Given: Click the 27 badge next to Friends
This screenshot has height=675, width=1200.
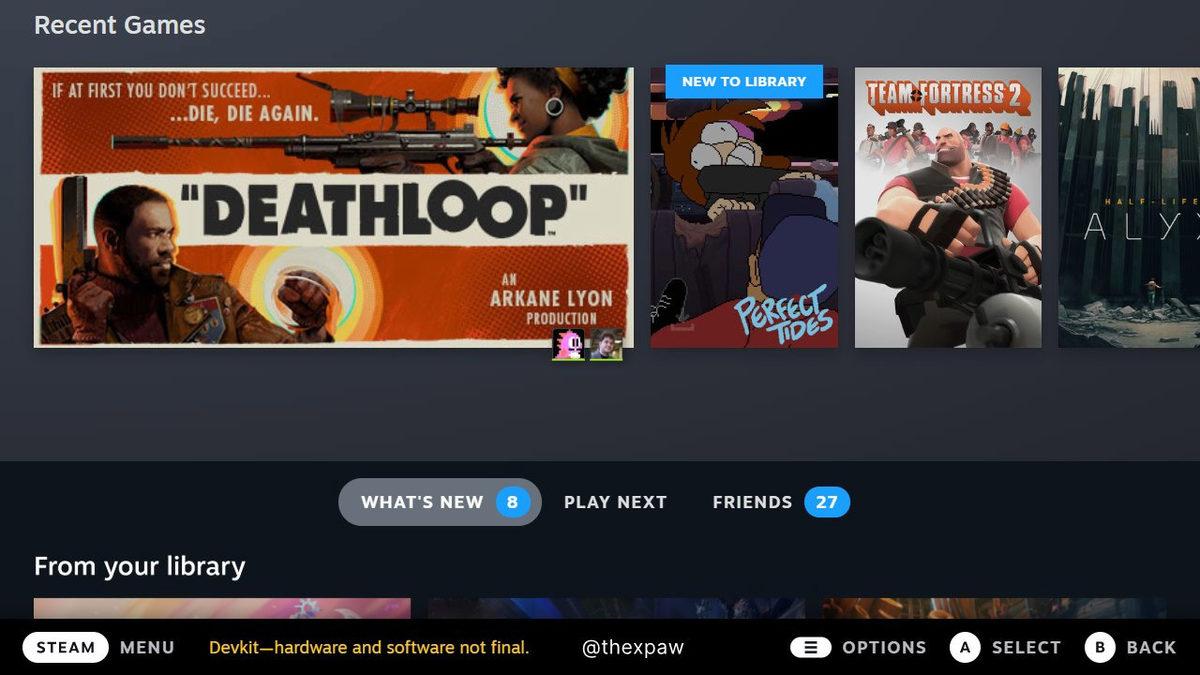Looking at the screenshot, I should point(827,502).
